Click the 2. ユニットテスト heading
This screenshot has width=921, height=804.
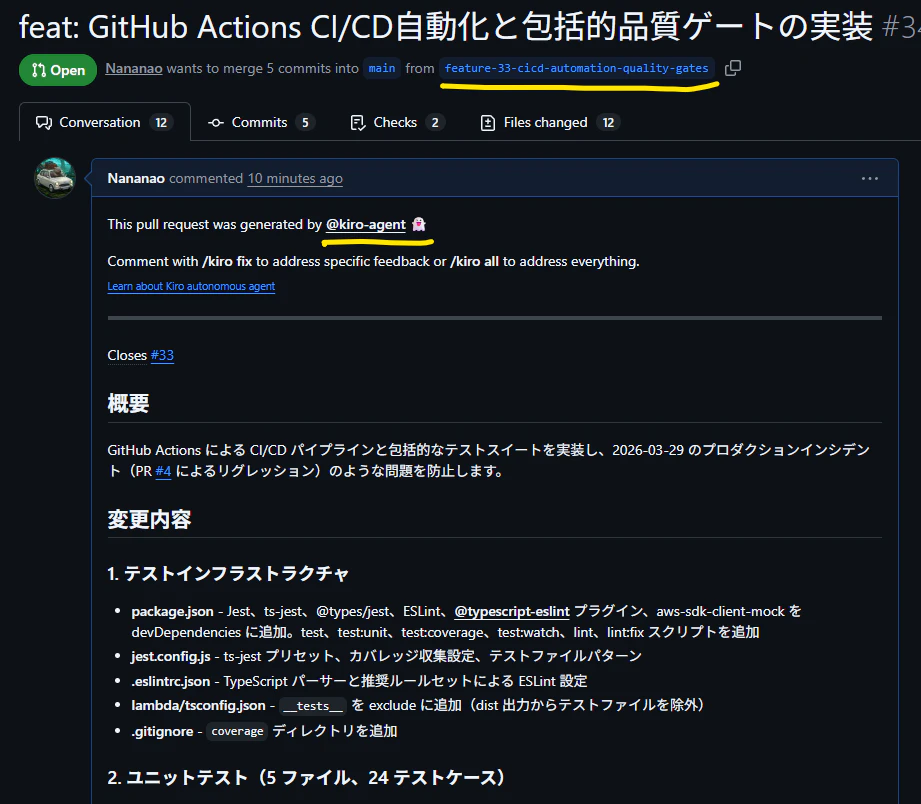tap(307, 778)
